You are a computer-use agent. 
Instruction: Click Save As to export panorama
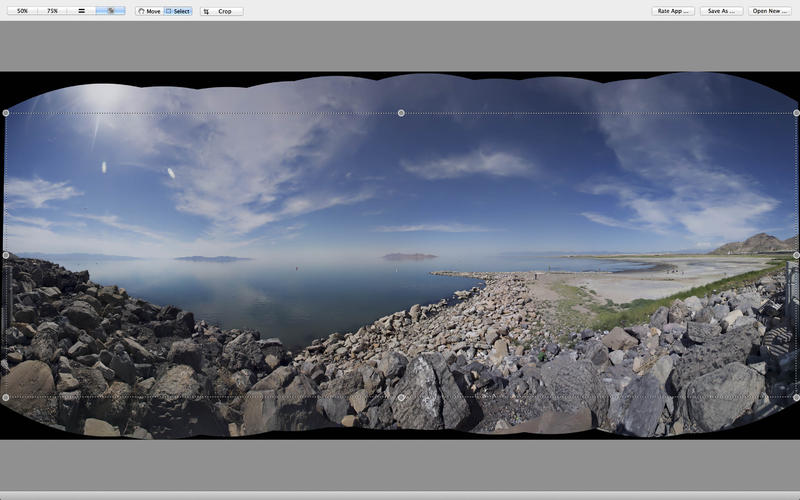click(x=721, y=11)
